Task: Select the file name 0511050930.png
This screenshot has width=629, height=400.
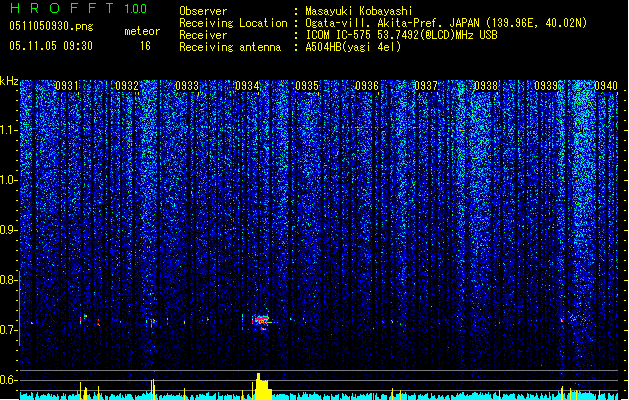Action: [x=51, y=26]
